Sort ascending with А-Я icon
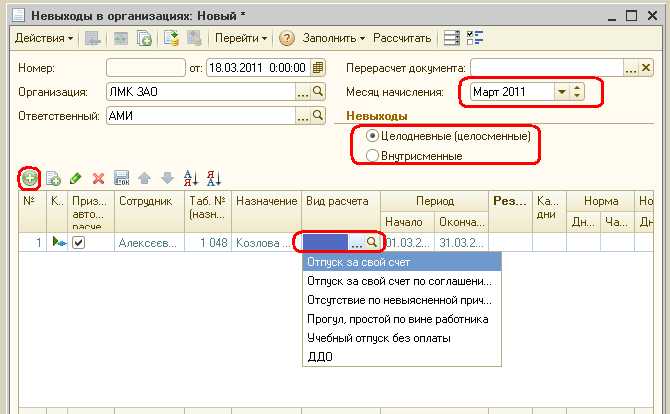The height and width of the screenshot is (414, 670). coord(190,178)
